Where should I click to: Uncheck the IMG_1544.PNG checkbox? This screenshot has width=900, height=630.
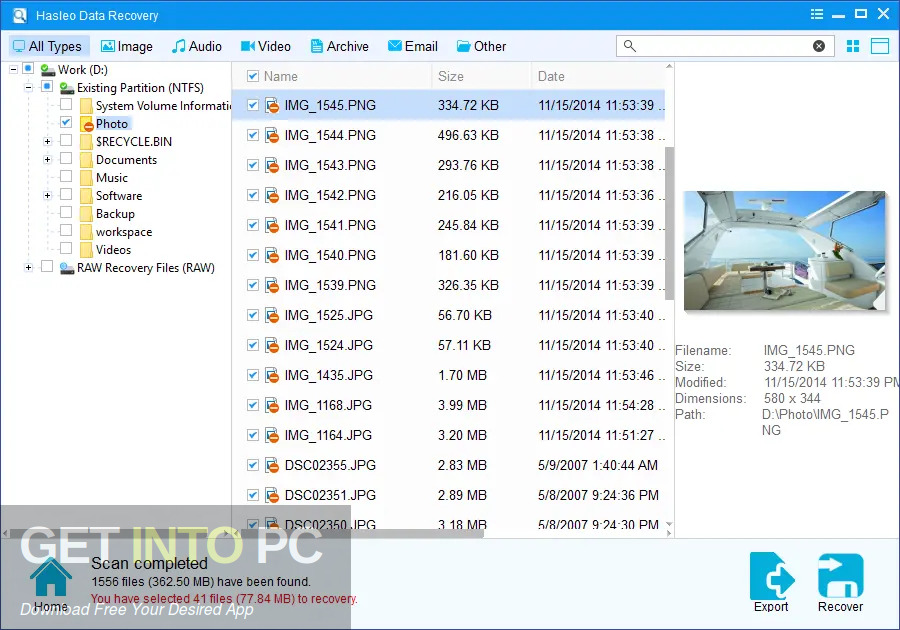click(x=253, y=135)
